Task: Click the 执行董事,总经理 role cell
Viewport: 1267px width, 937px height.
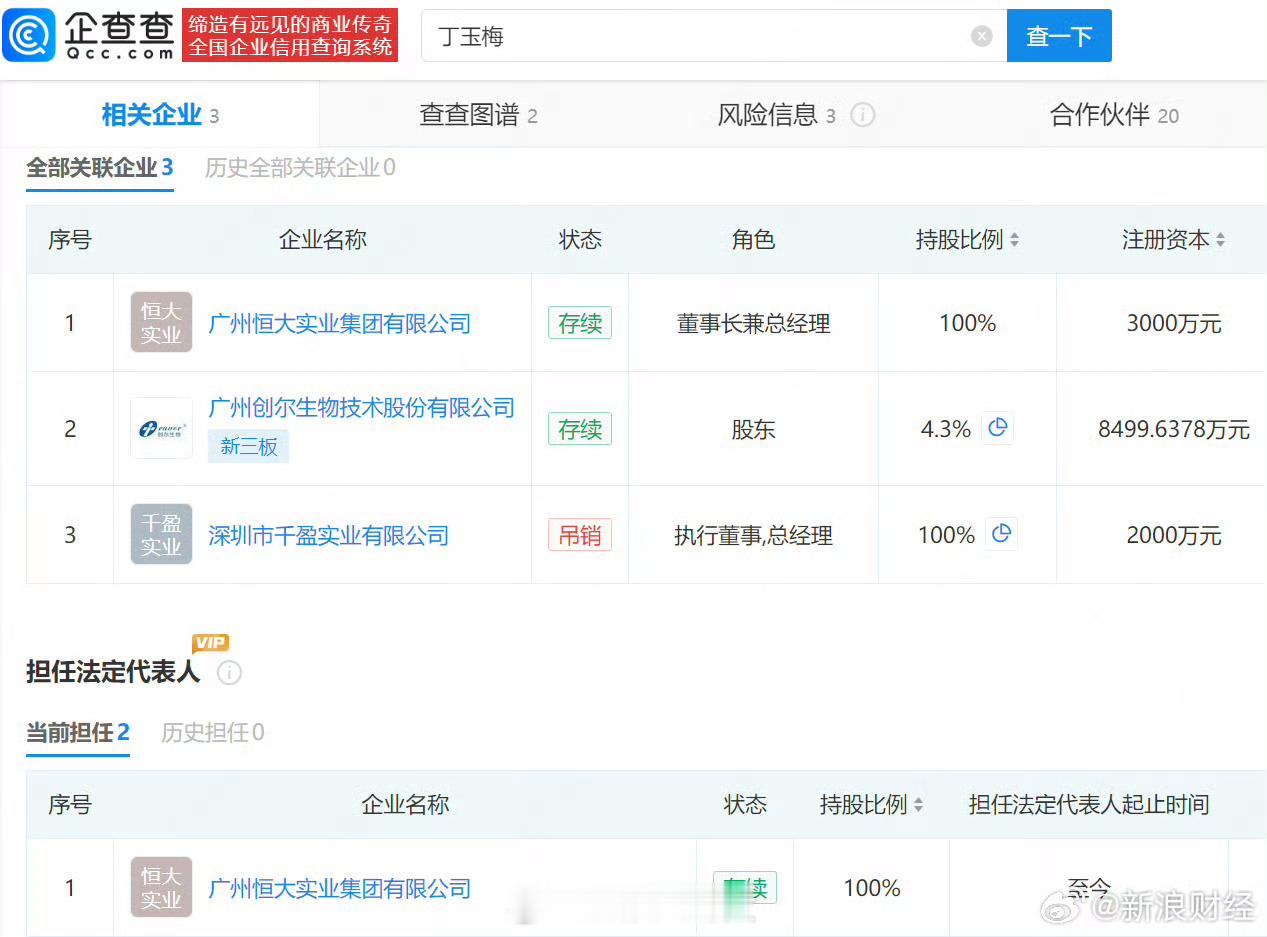Action: tap(753, 535)
